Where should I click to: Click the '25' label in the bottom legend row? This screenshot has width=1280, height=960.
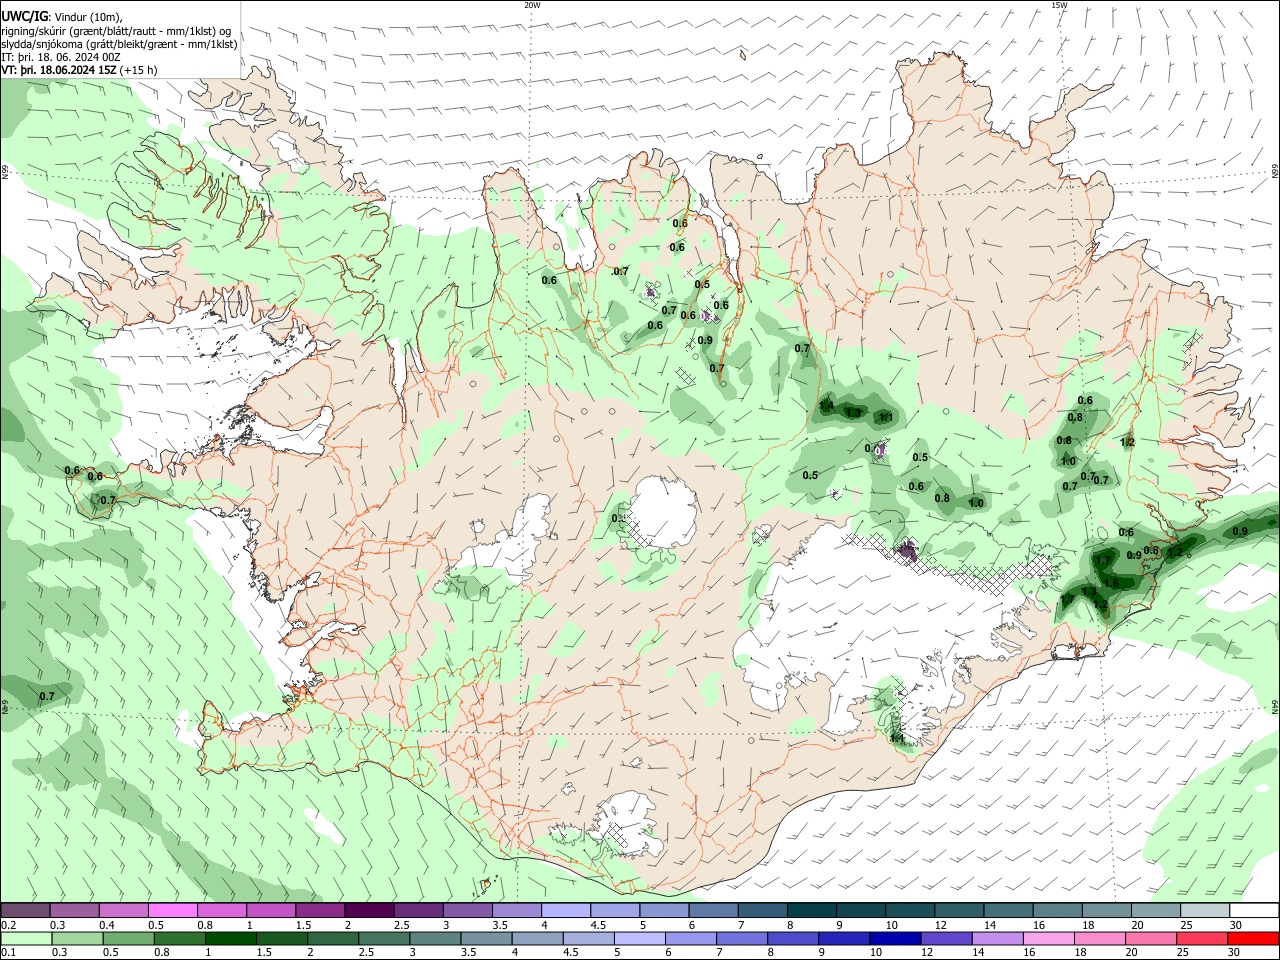click(x=1183, y=953)
